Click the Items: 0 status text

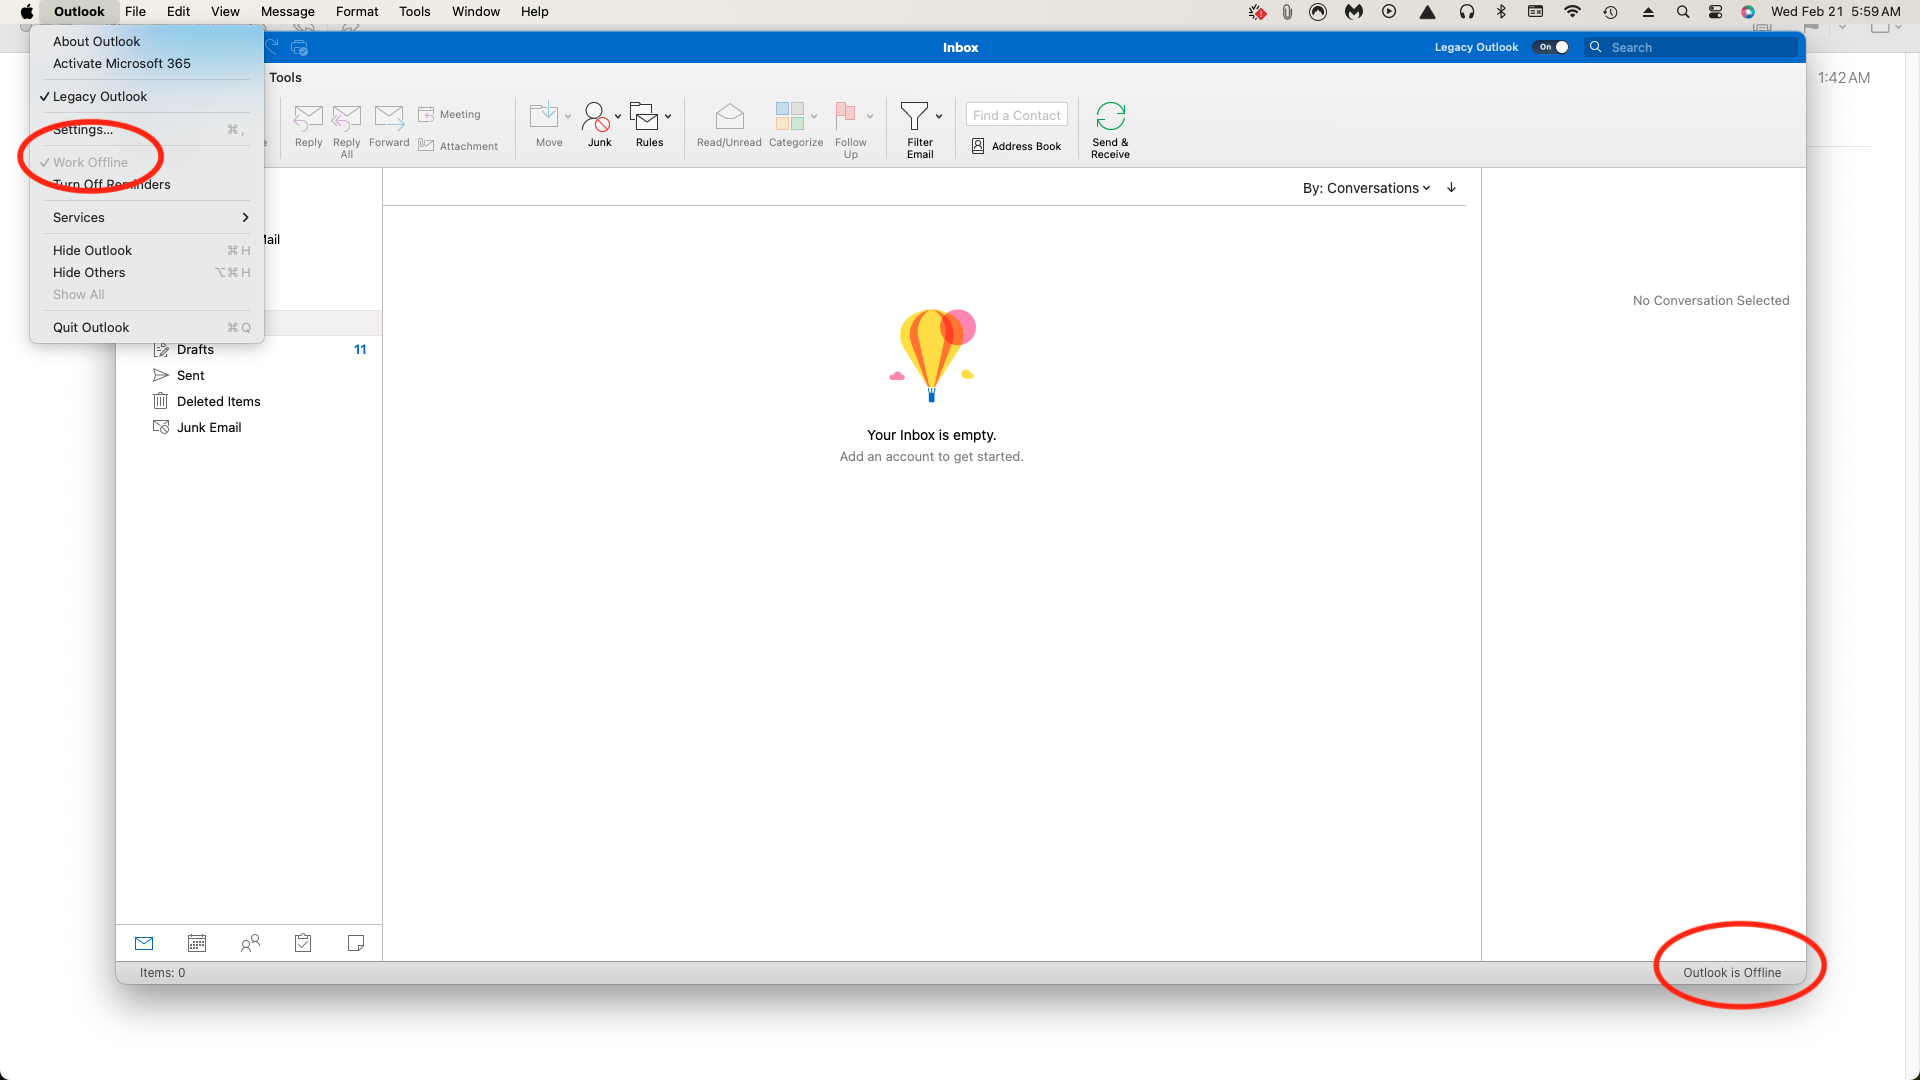(x=162, y=972)
